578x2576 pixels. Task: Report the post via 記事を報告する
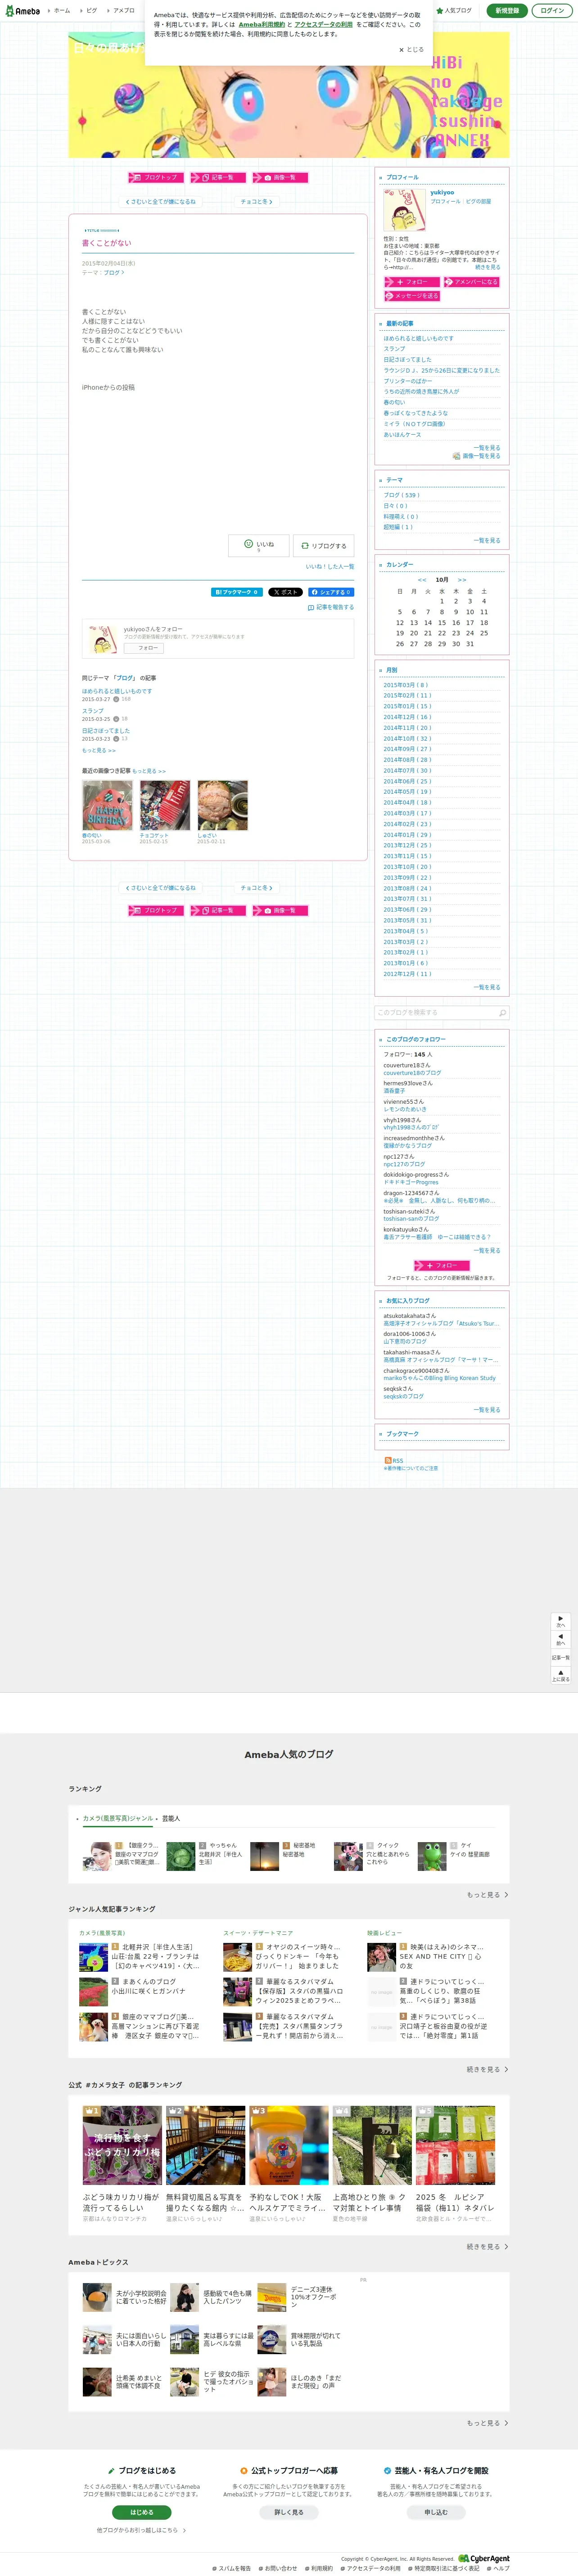tap(331, 607)
